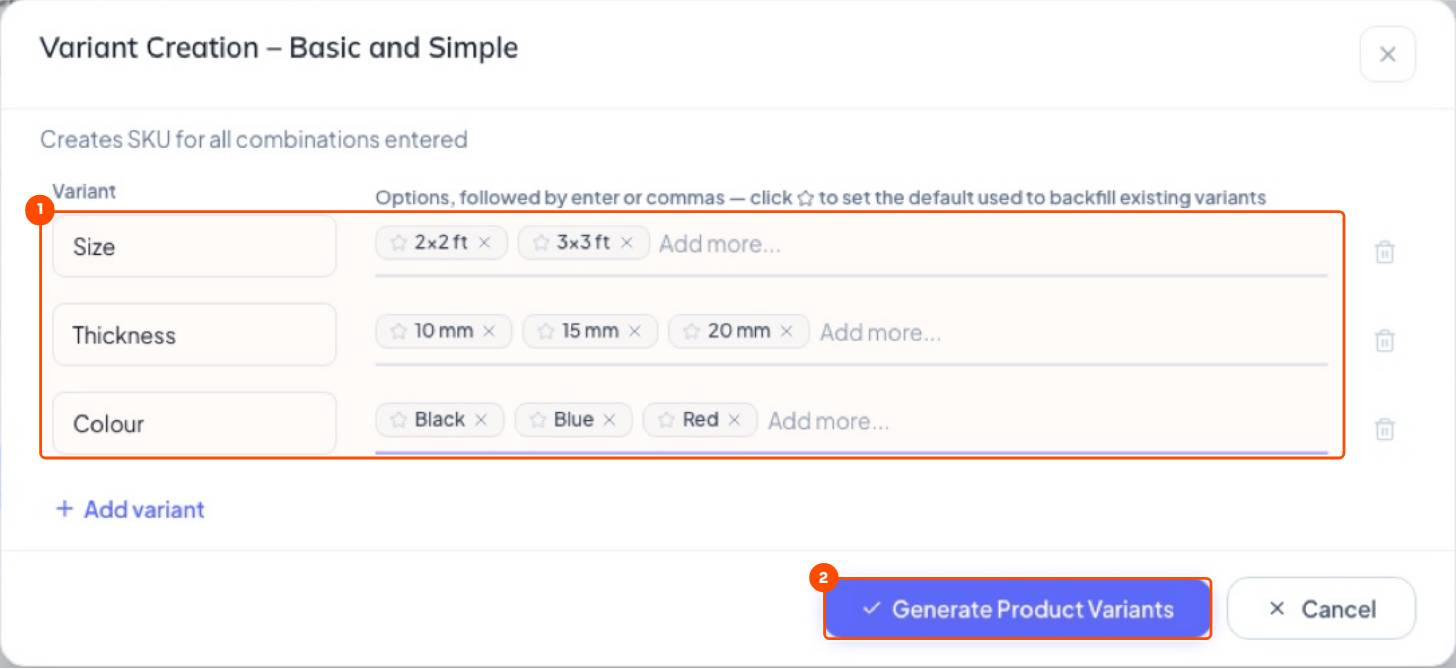The image size is (1456, 669).
Task: Close the Variant Creation dialog
Action: 1388,54
